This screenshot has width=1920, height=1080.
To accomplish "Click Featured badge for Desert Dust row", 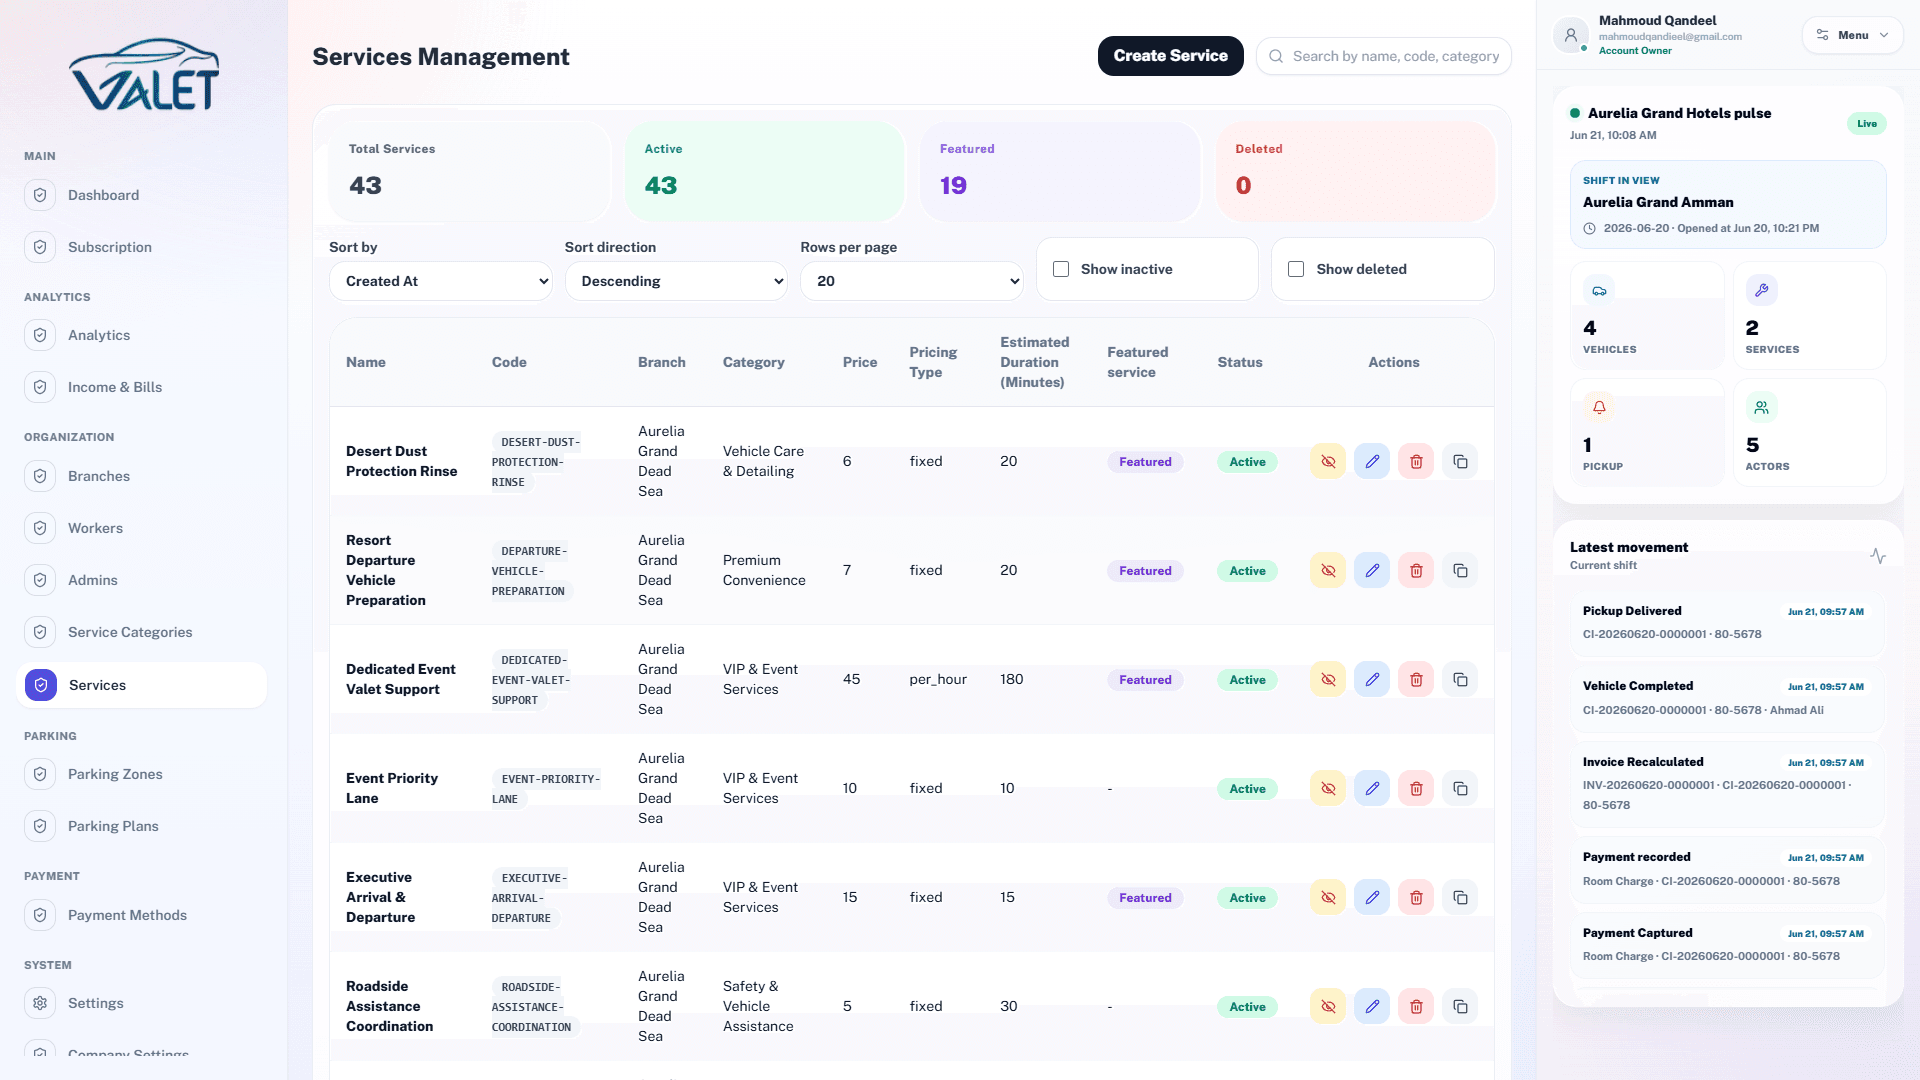I will tap(1145, 461).
